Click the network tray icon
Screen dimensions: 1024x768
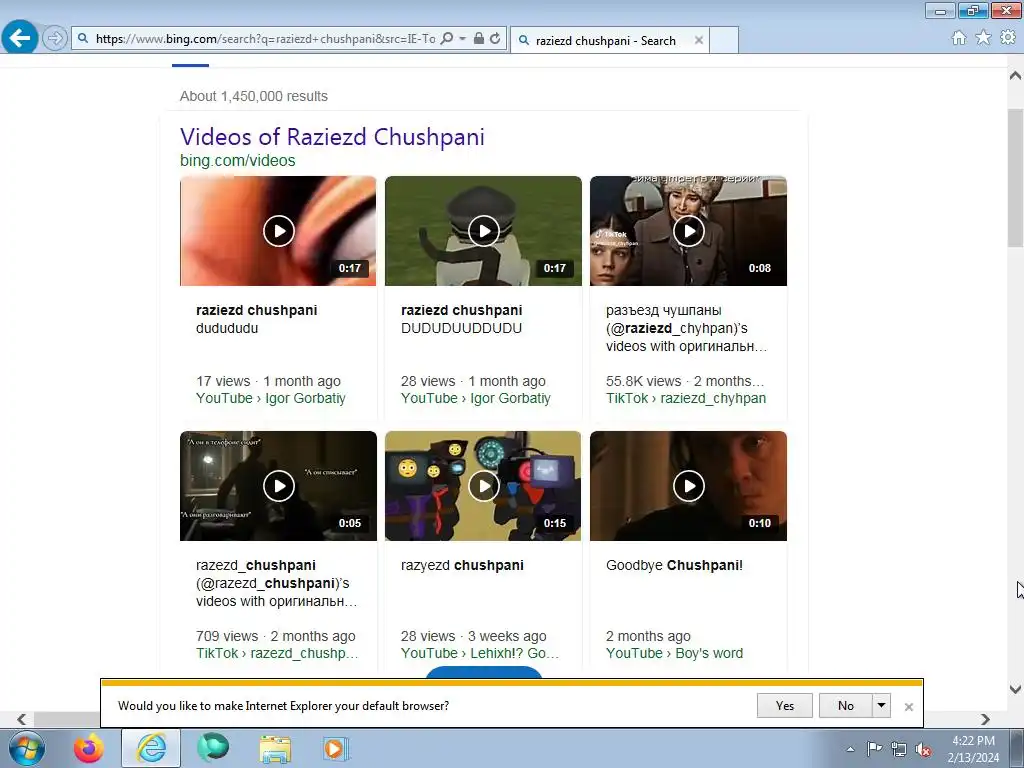tap(899, 749)
